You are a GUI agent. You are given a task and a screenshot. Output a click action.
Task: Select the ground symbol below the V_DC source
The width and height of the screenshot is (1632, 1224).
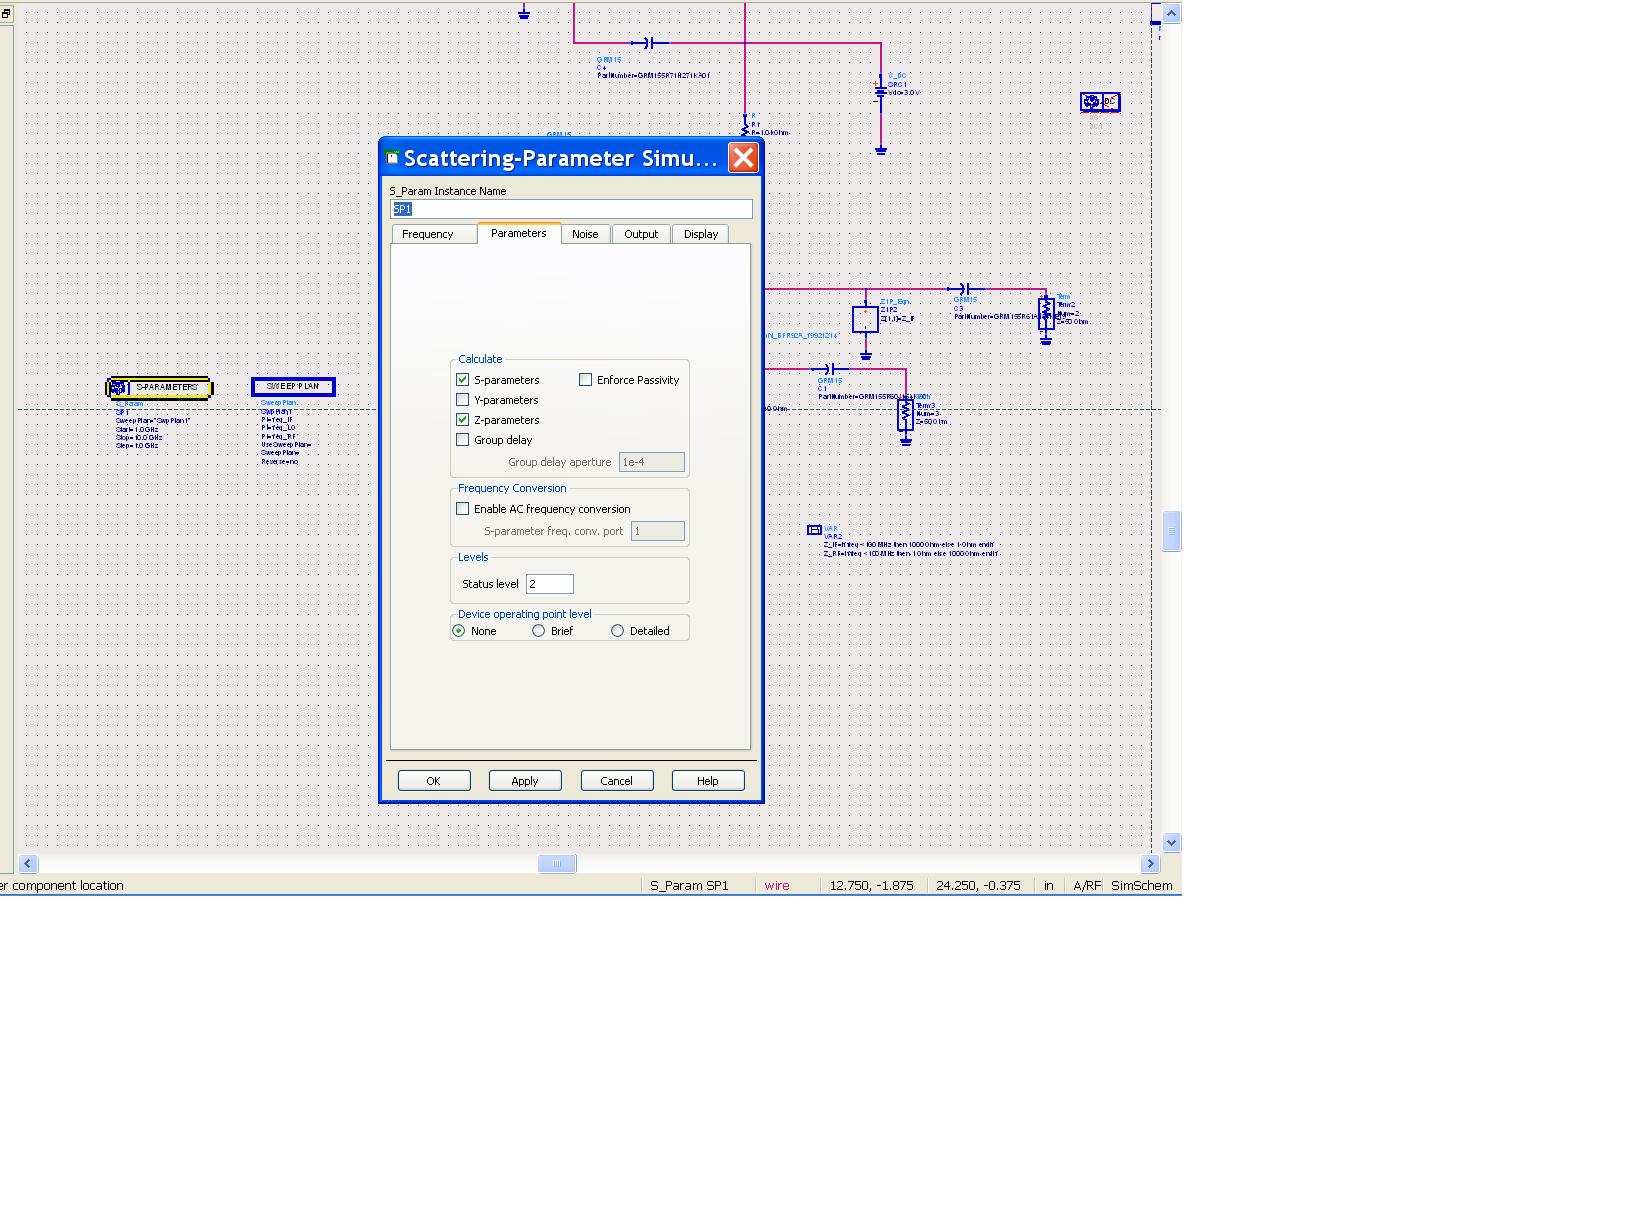pyautogui.click(x=881, y=151)
